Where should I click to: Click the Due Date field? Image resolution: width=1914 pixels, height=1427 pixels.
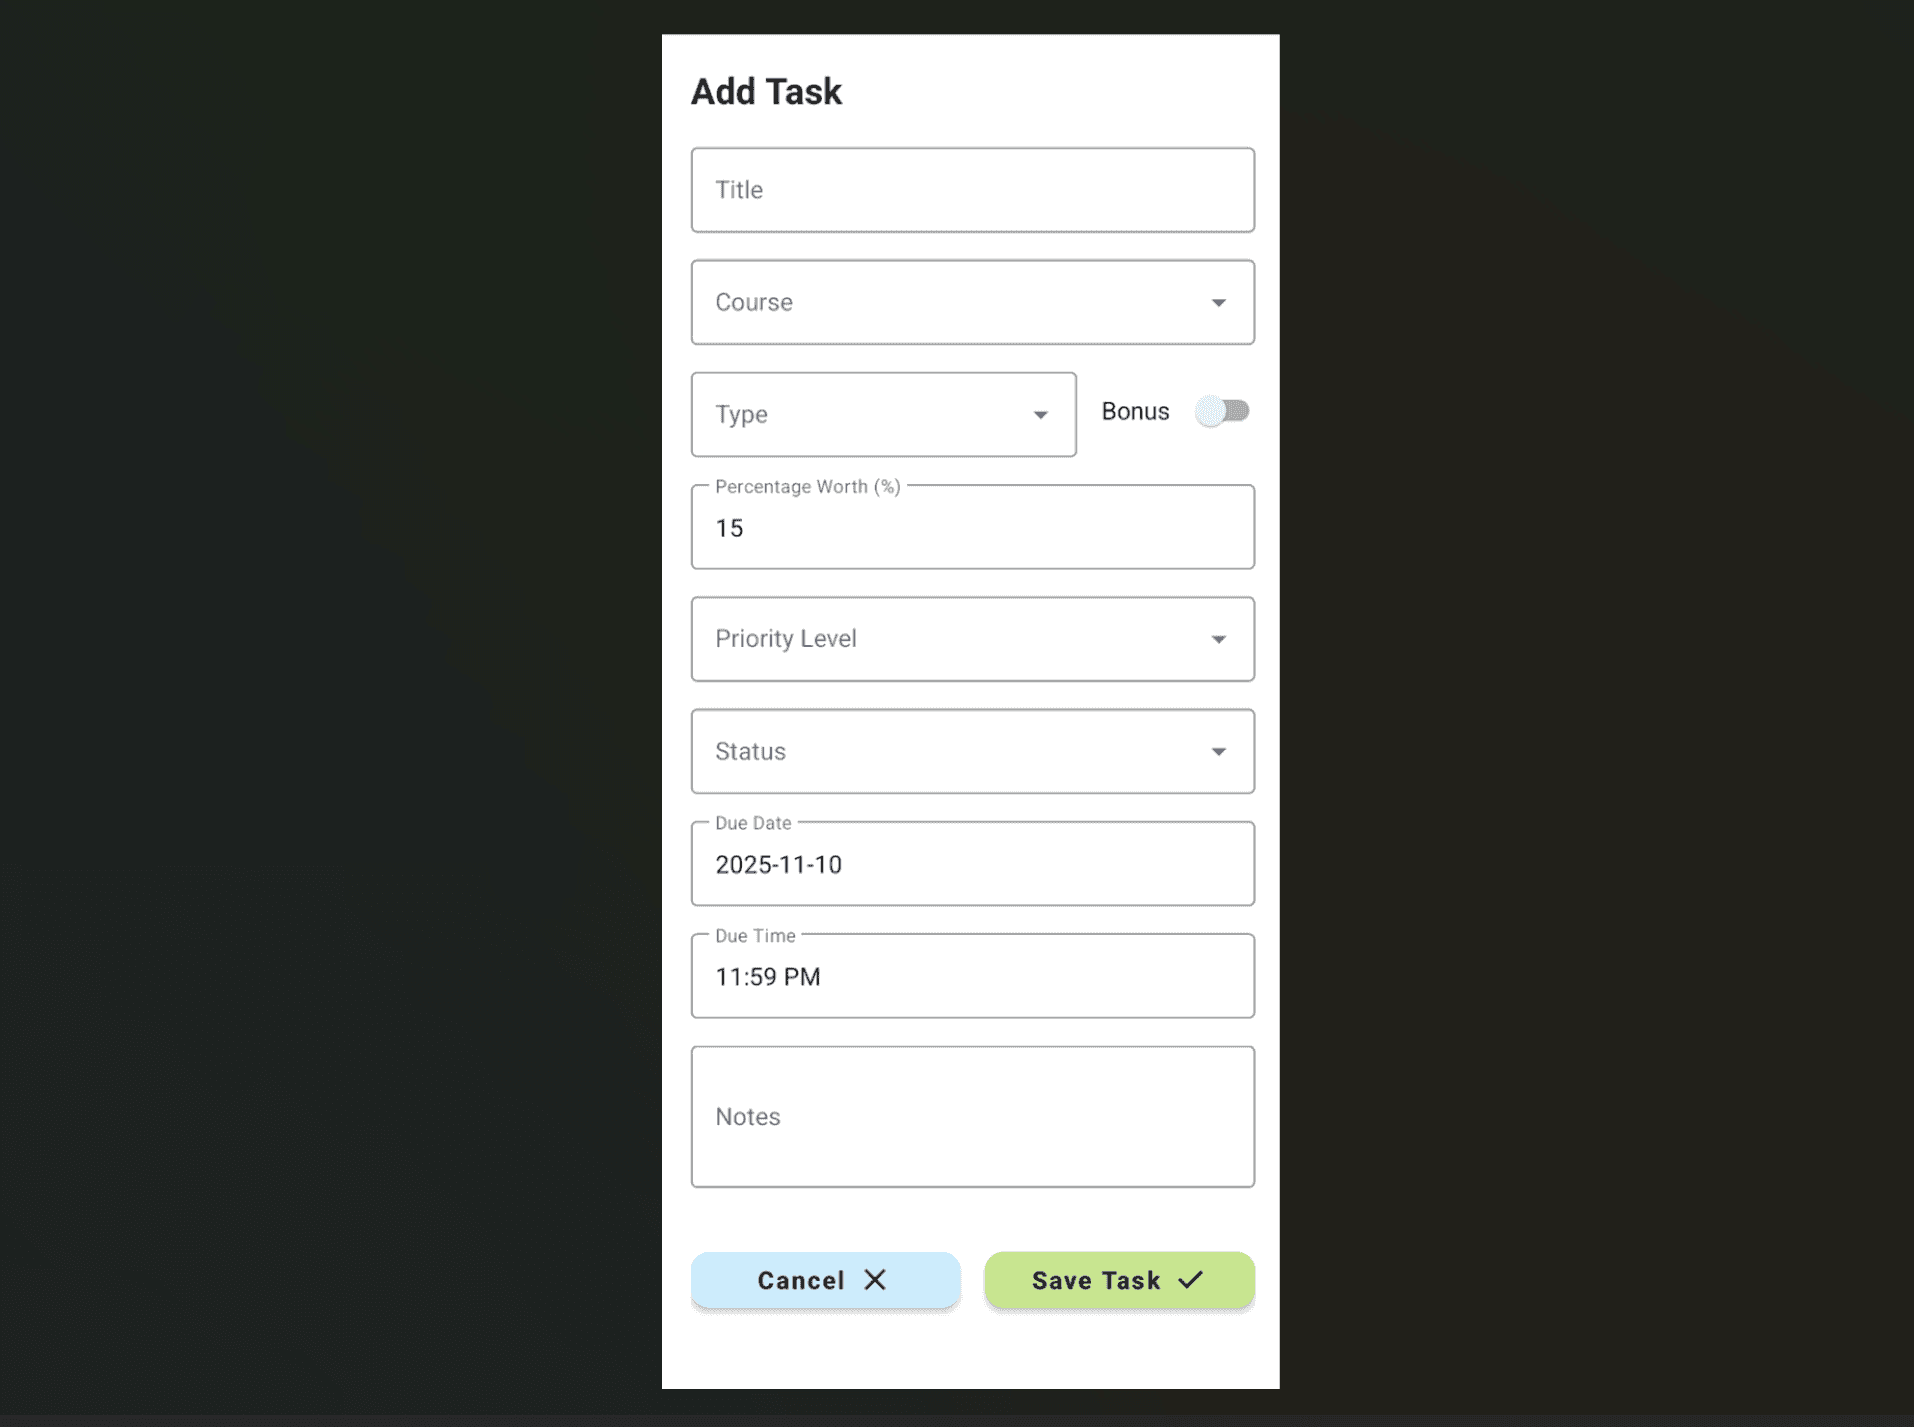pyautogui.click(x=972, y=864)
